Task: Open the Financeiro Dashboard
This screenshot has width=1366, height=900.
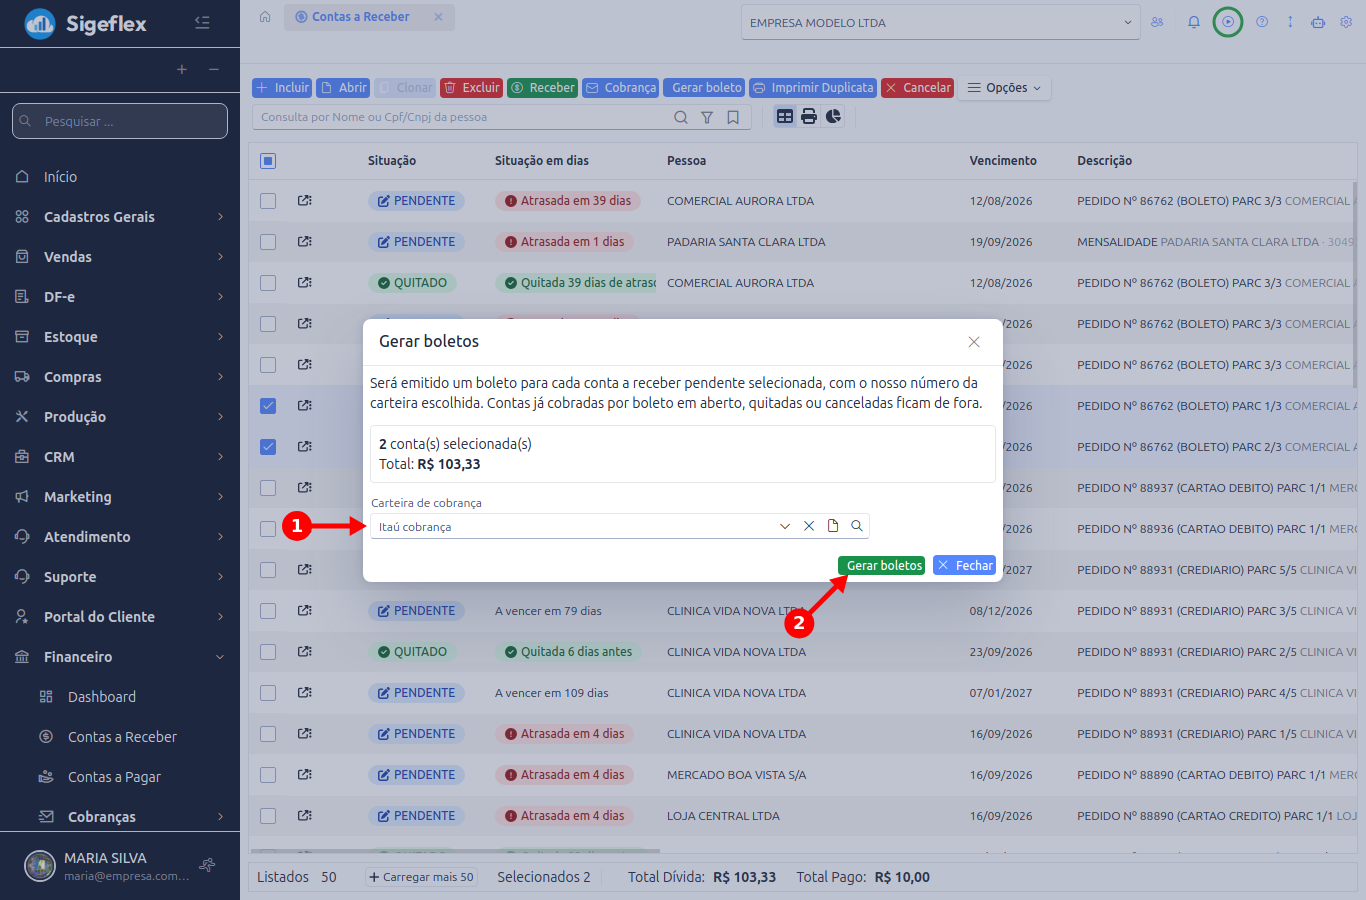Action: pyautogui.click(x=120, y=697)
